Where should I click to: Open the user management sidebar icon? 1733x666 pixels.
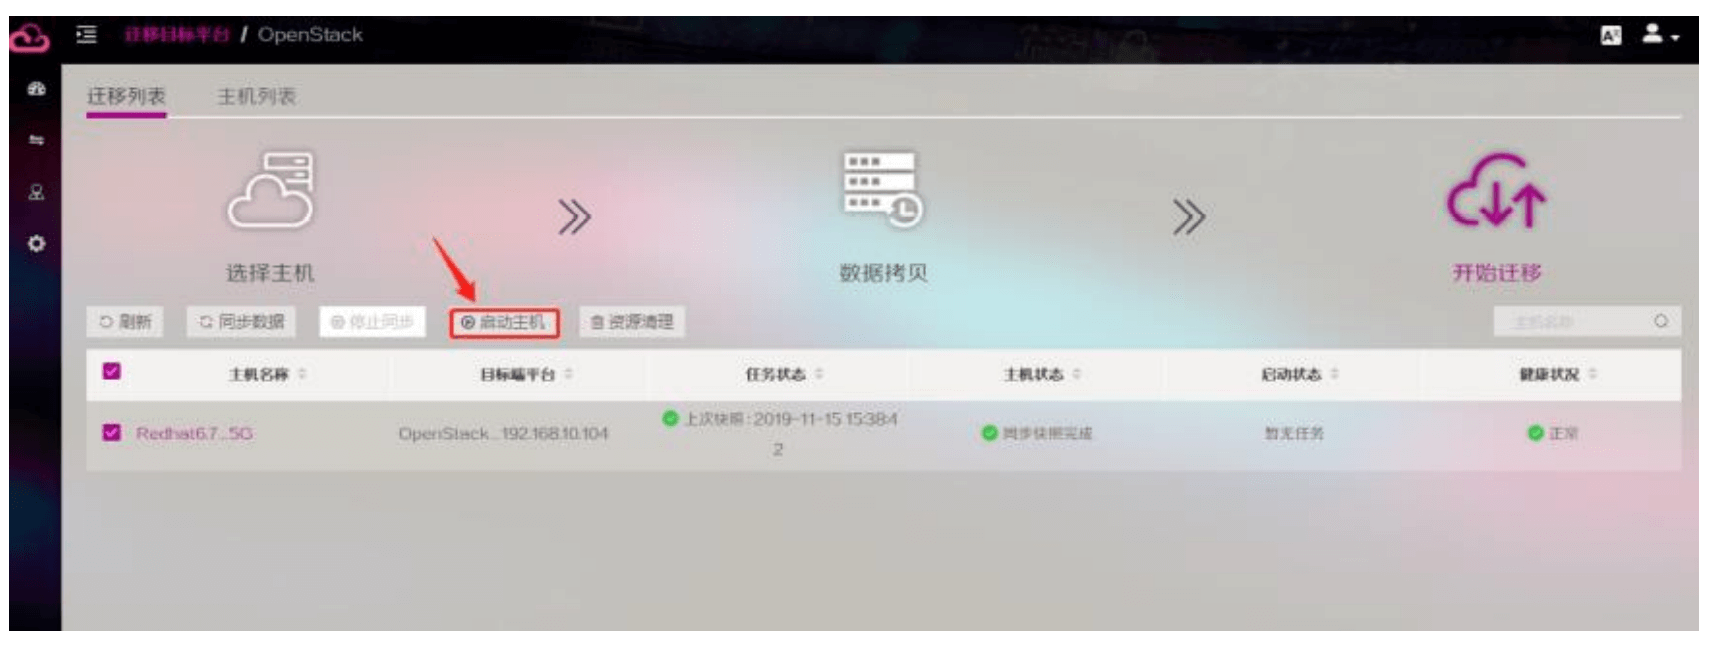point(36,193)
